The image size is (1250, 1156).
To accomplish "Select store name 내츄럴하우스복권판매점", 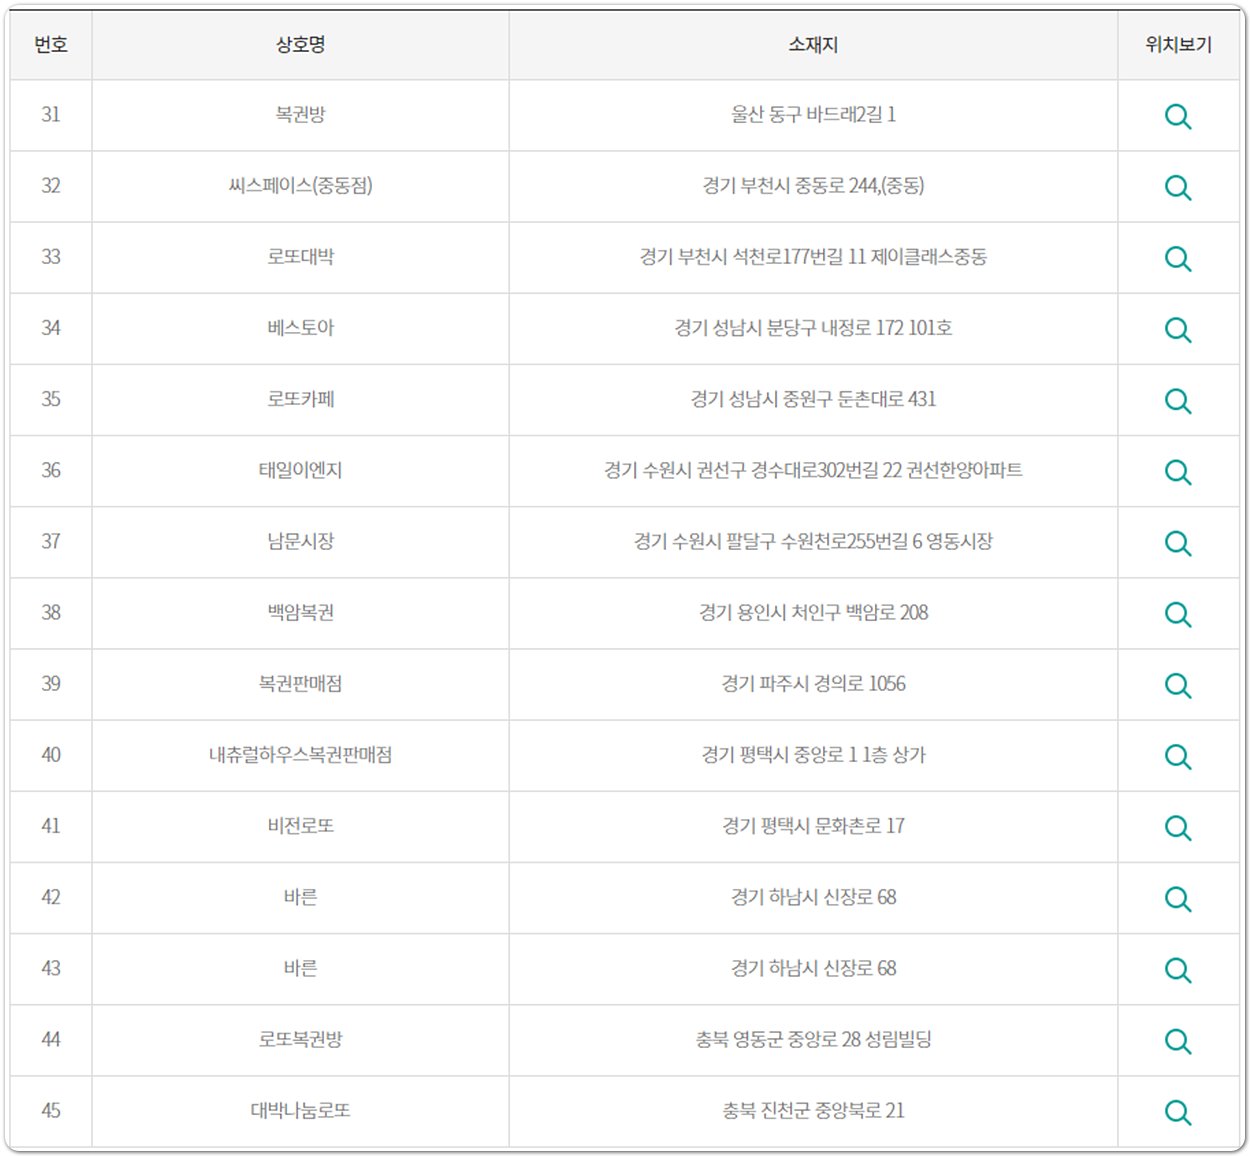I will [300, 754].
